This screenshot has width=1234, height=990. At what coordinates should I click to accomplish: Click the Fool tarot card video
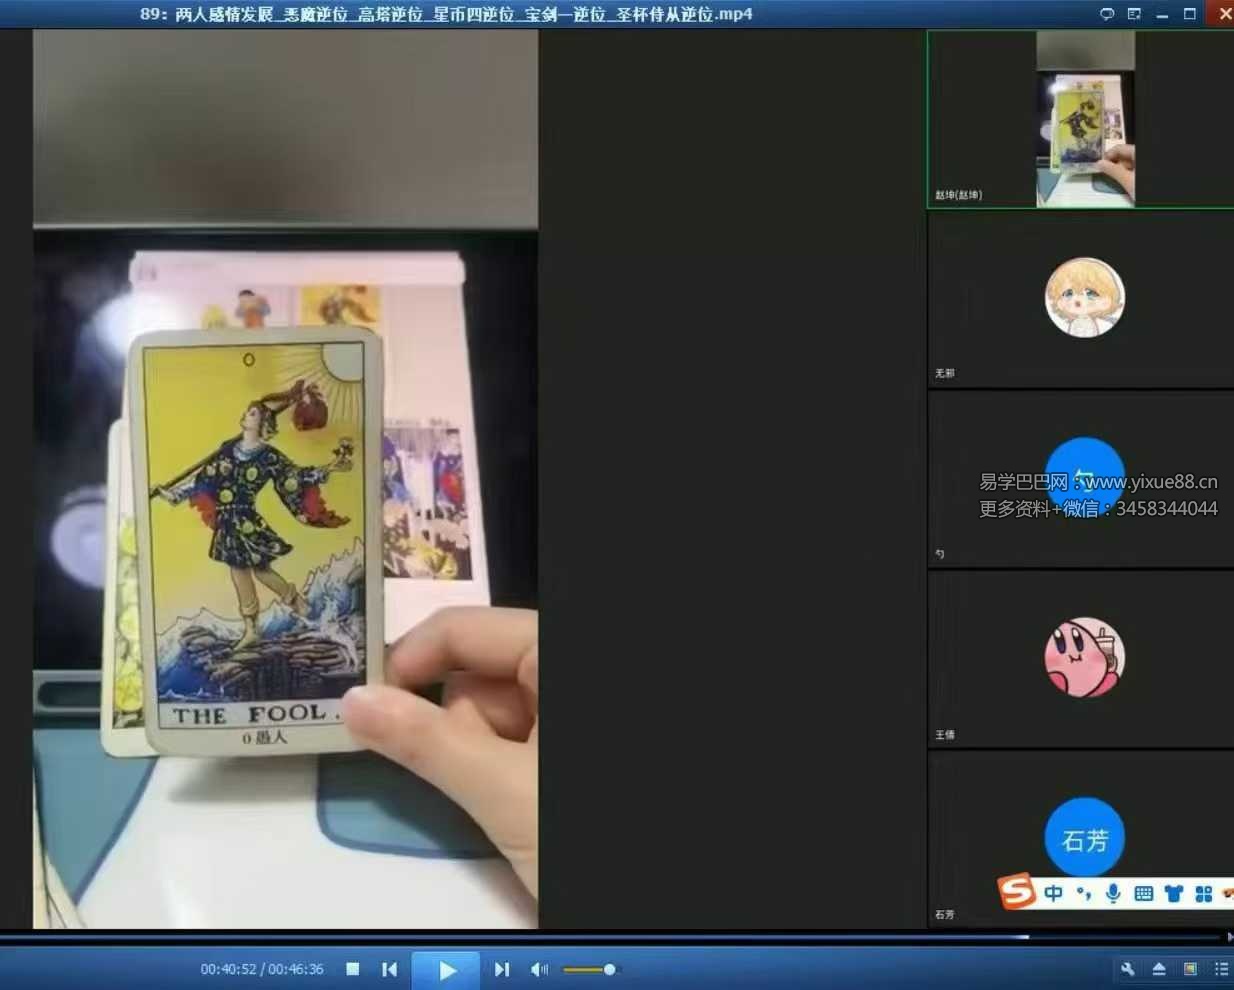pos(285,479)
